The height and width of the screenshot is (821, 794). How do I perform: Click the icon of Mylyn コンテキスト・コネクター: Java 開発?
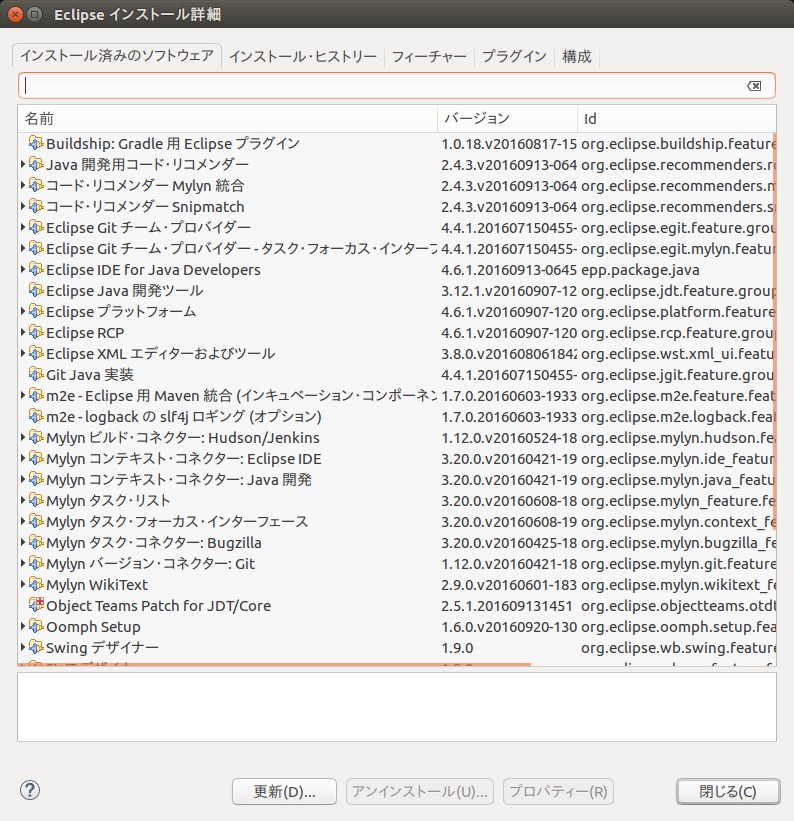coord(36,479)
